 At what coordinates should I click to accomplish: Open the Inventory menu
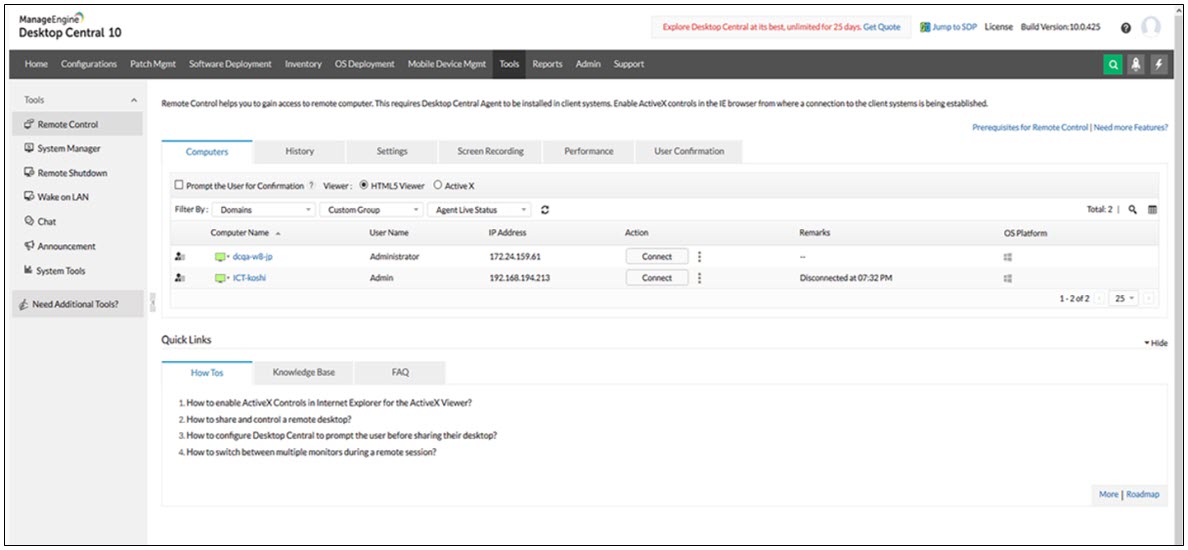click(x=303, y=64)
